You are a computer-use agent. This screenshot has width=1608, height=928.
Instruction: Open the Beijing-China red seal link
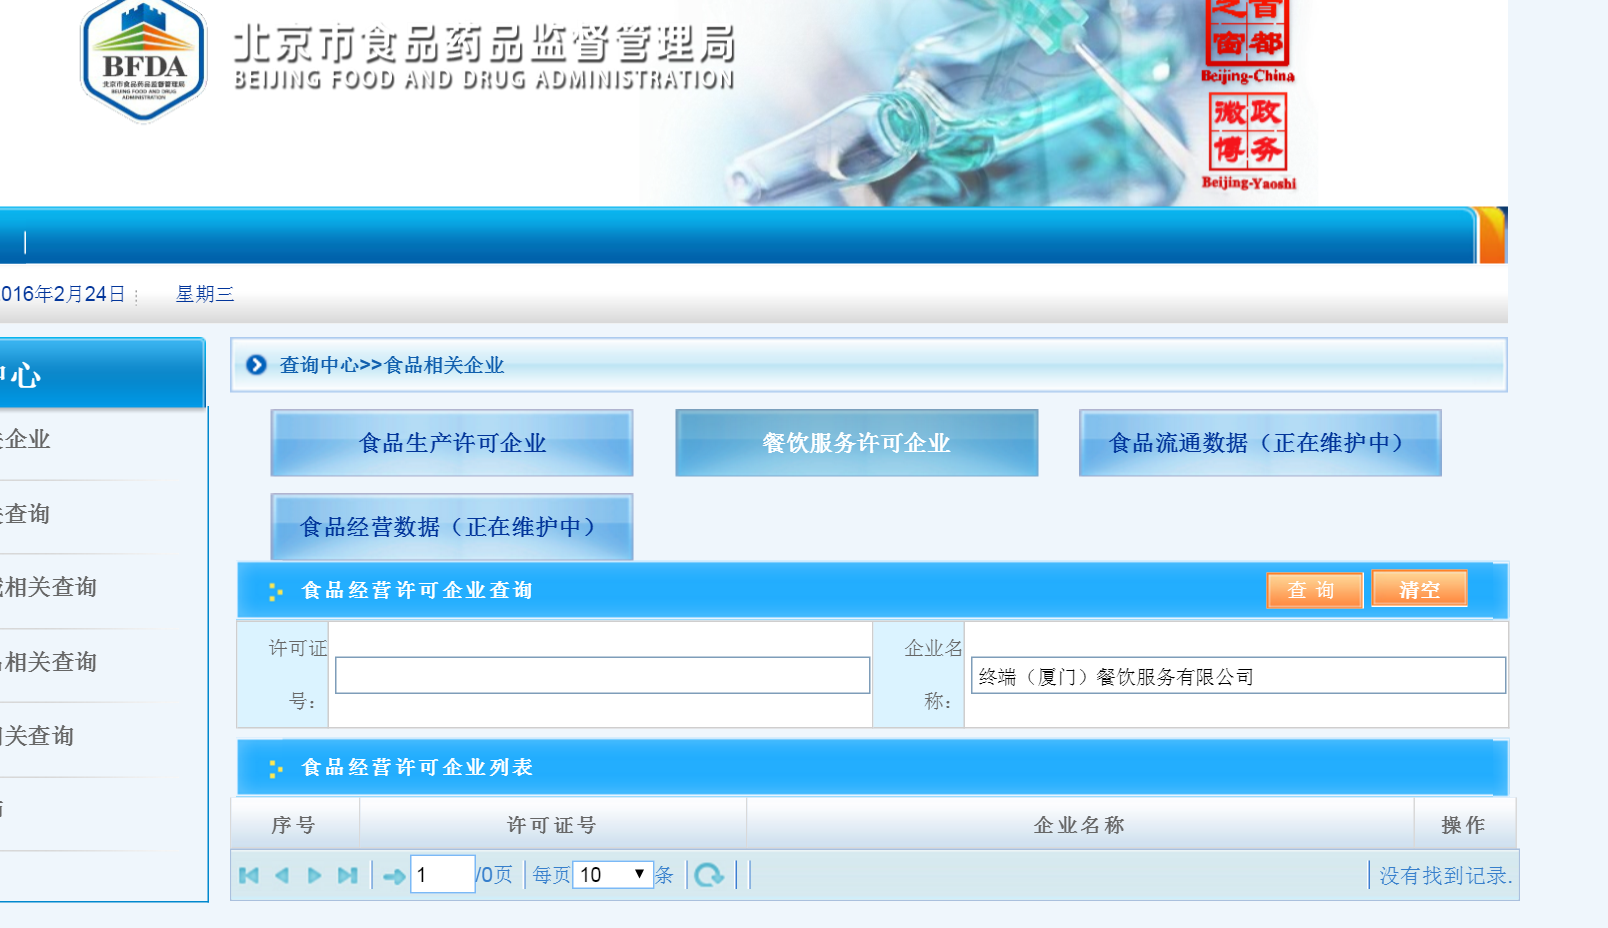tap(1247, 38)
